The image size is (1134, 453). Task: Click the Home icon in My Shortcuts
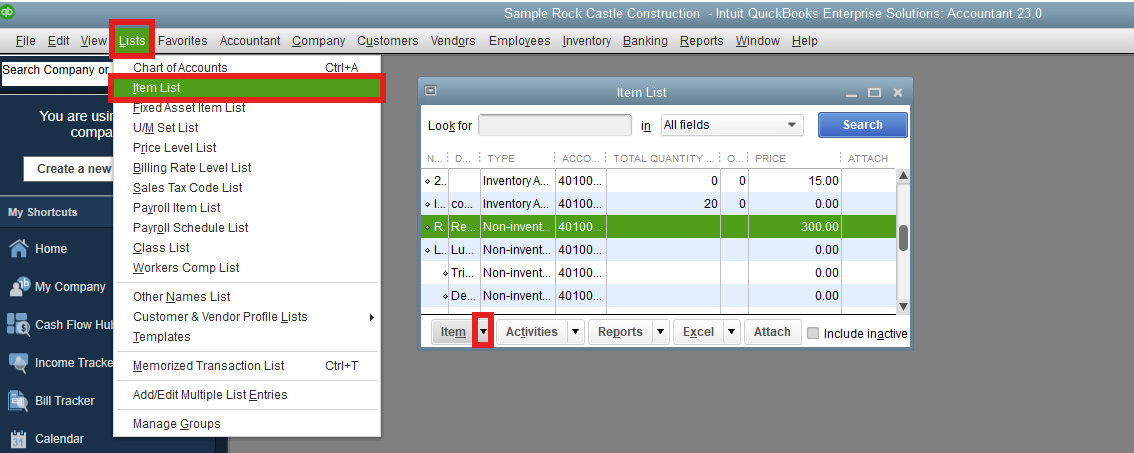[x=18, y=249]
